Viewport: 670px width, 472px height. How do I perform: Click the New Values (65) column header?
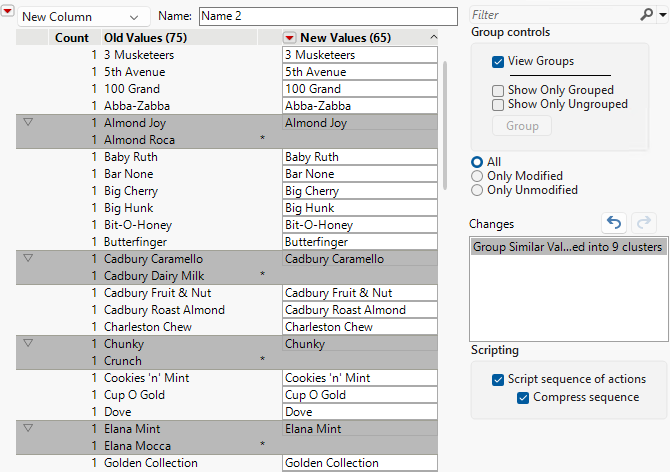(345, 38)
